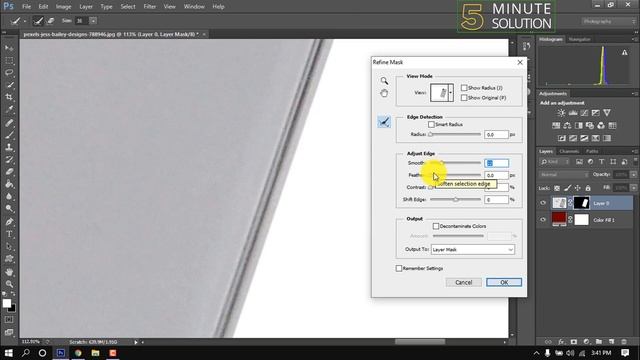This screenshot has width=640, height=360.
Task: Click the Zoom tool in Refine Mask dialog
Action: pos(384,80)
